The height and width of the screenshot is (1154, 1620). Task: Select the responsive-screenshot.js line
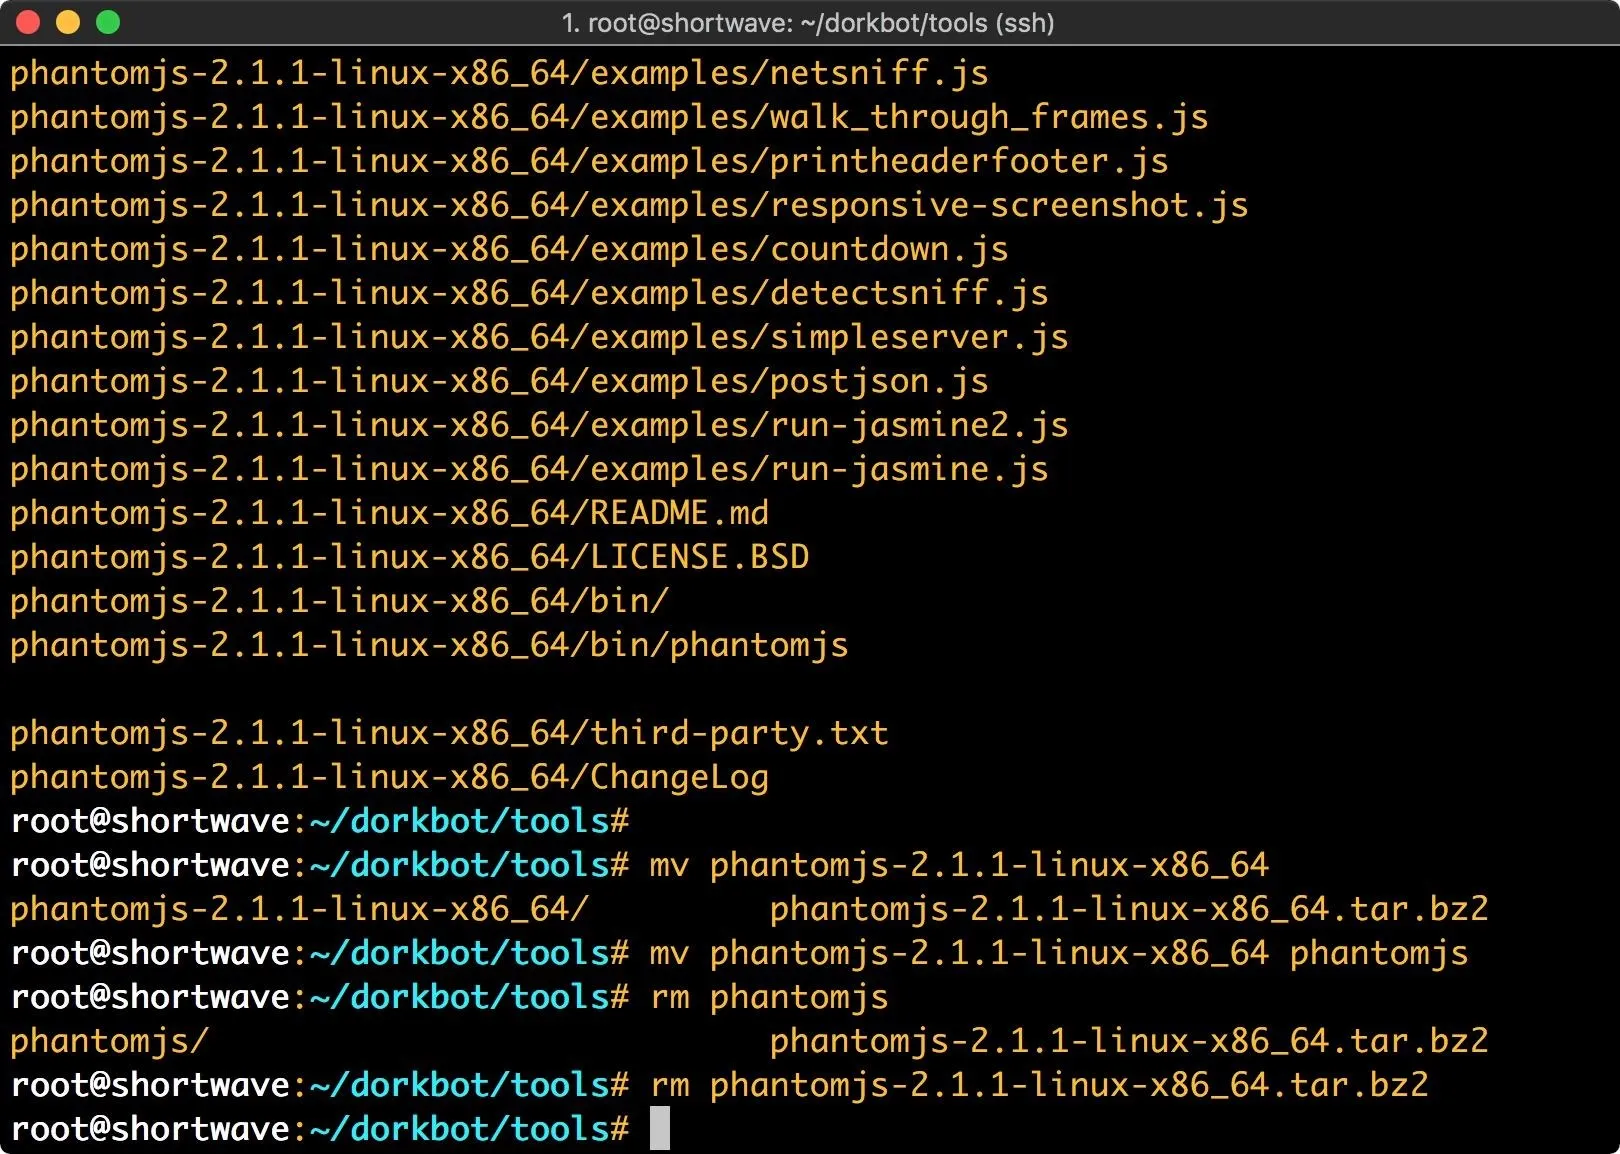(629, 205)
